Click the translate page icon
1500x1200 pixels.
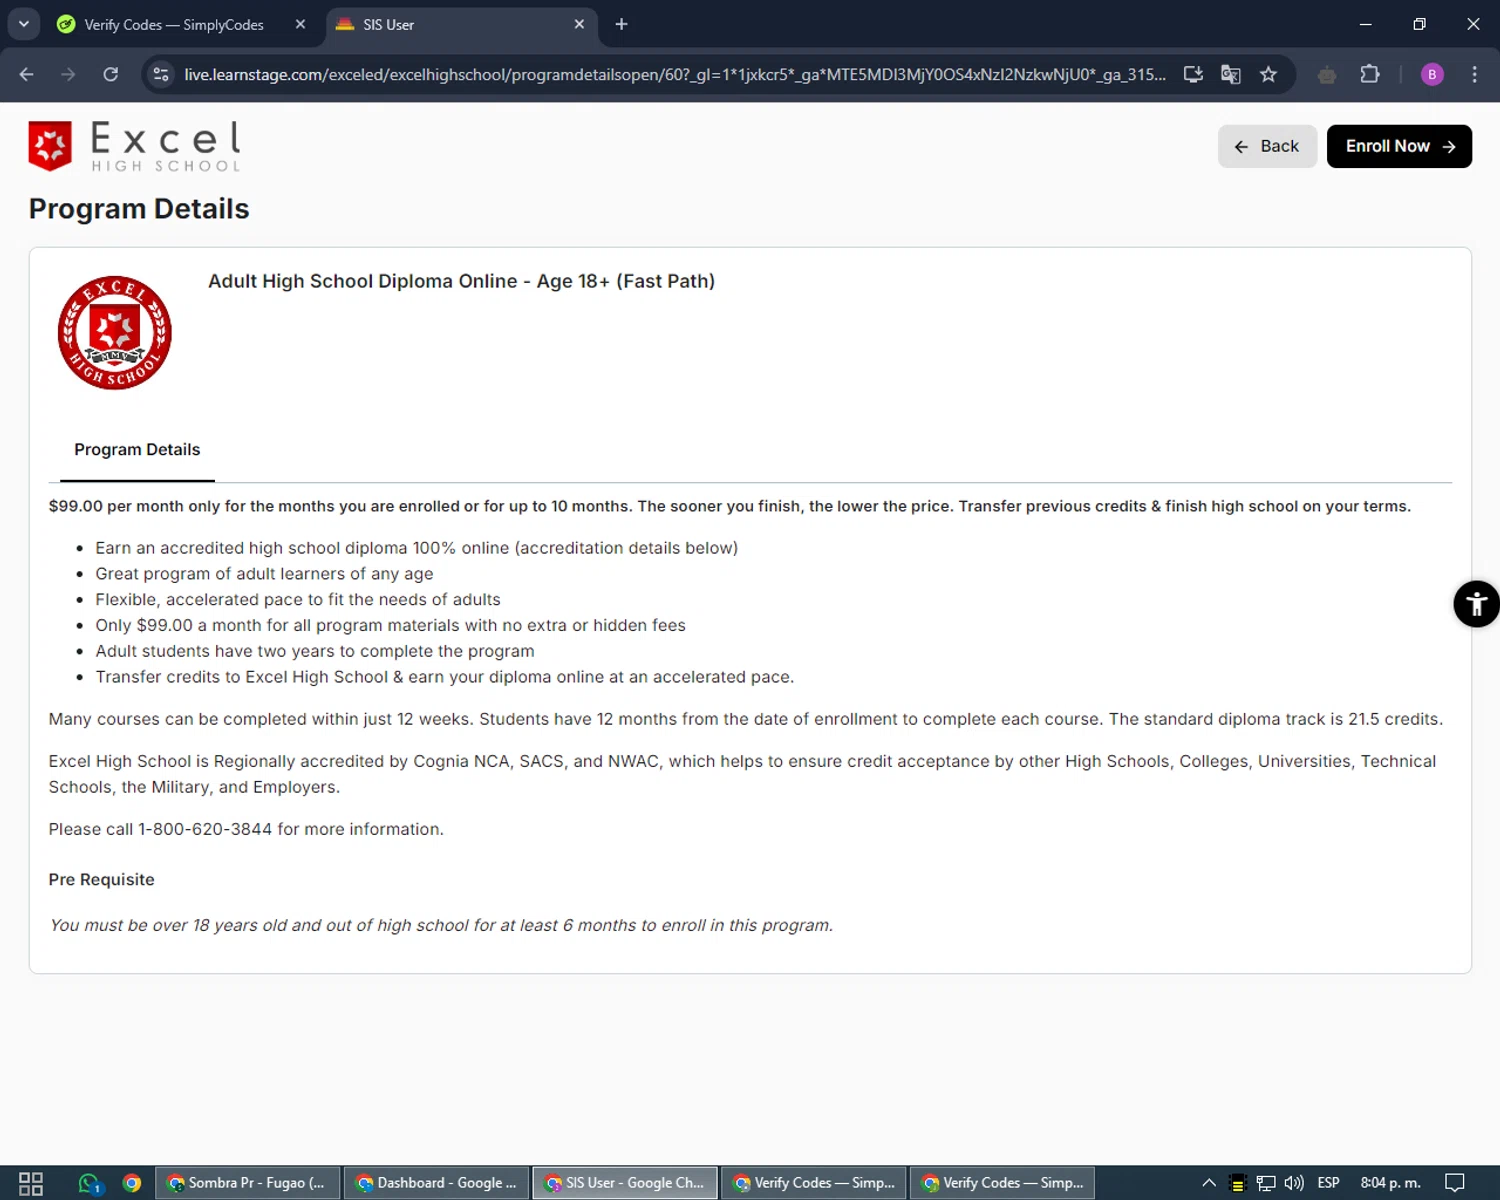click(x=1231, y=75)
